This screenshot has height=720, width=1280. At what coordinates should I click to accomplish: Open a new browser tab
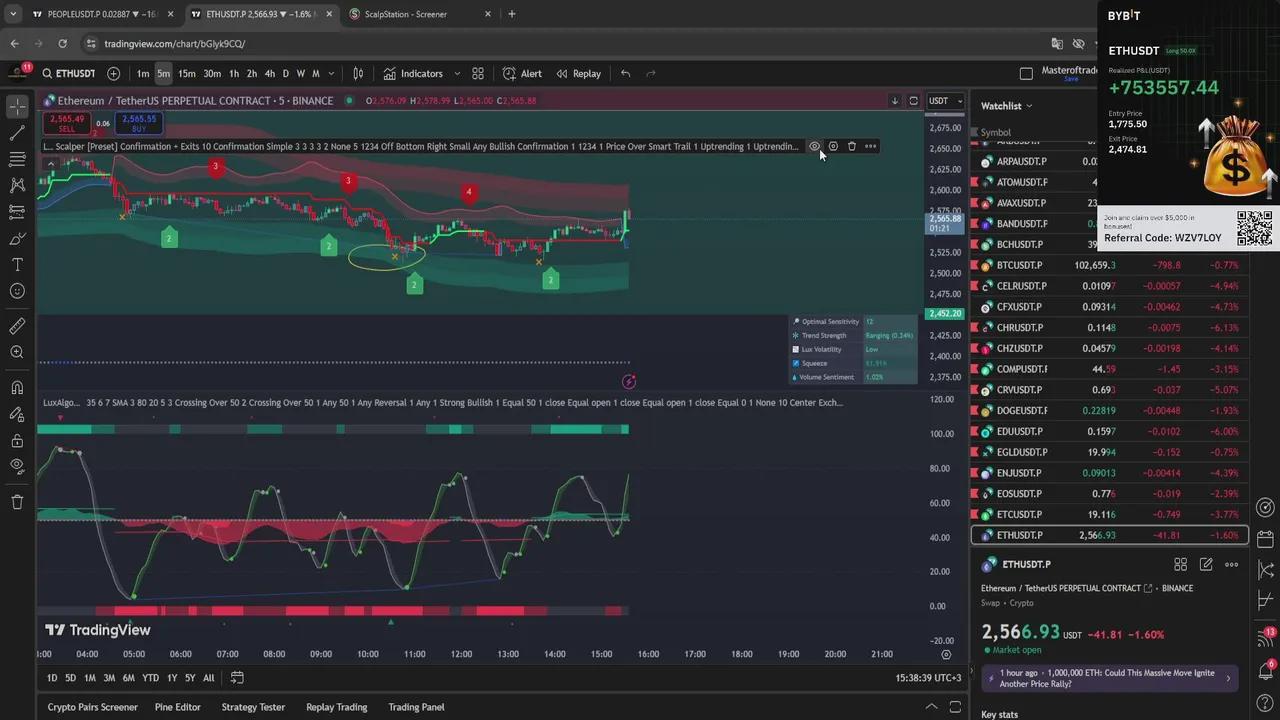pyautogui.click(x=512, y=14)
